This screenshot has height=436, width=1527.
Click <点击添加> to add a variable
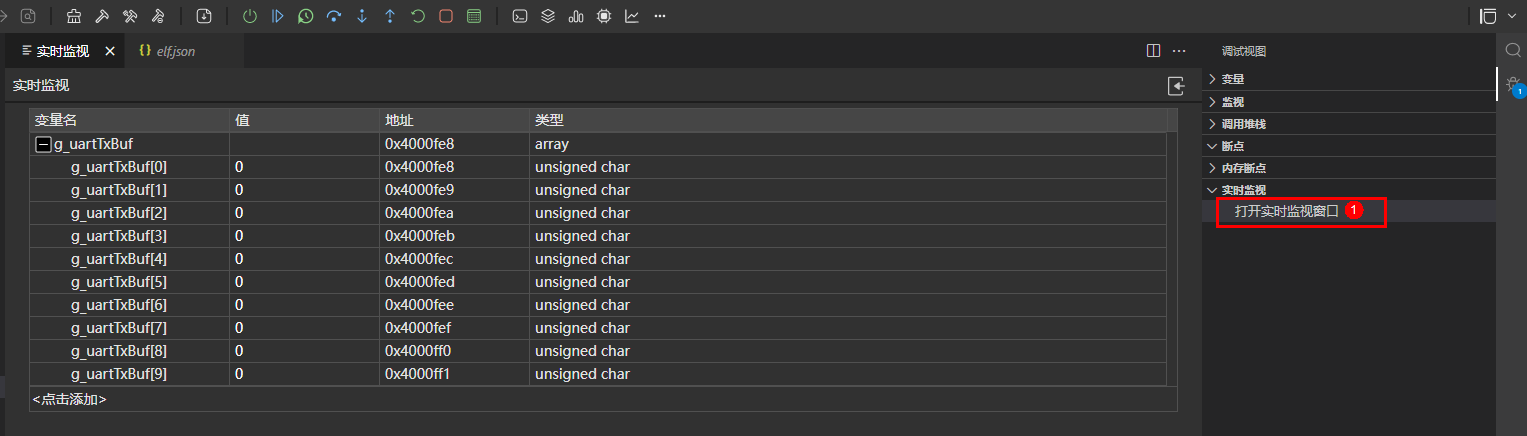pos(70,399)
